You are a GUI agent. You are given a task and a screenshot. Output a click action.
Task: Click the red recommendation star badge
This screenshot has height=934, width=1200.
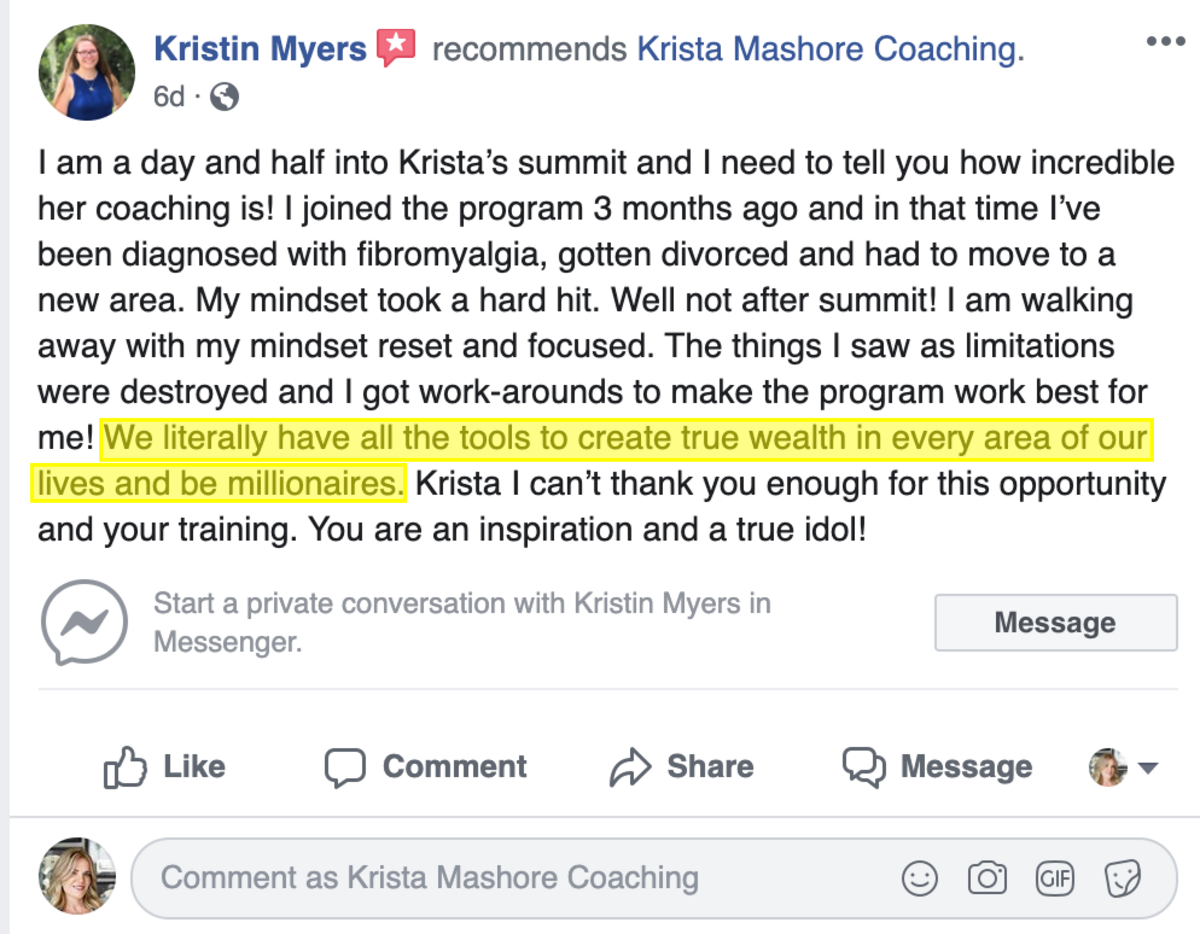pyautogui.click(x=396, y=48)
